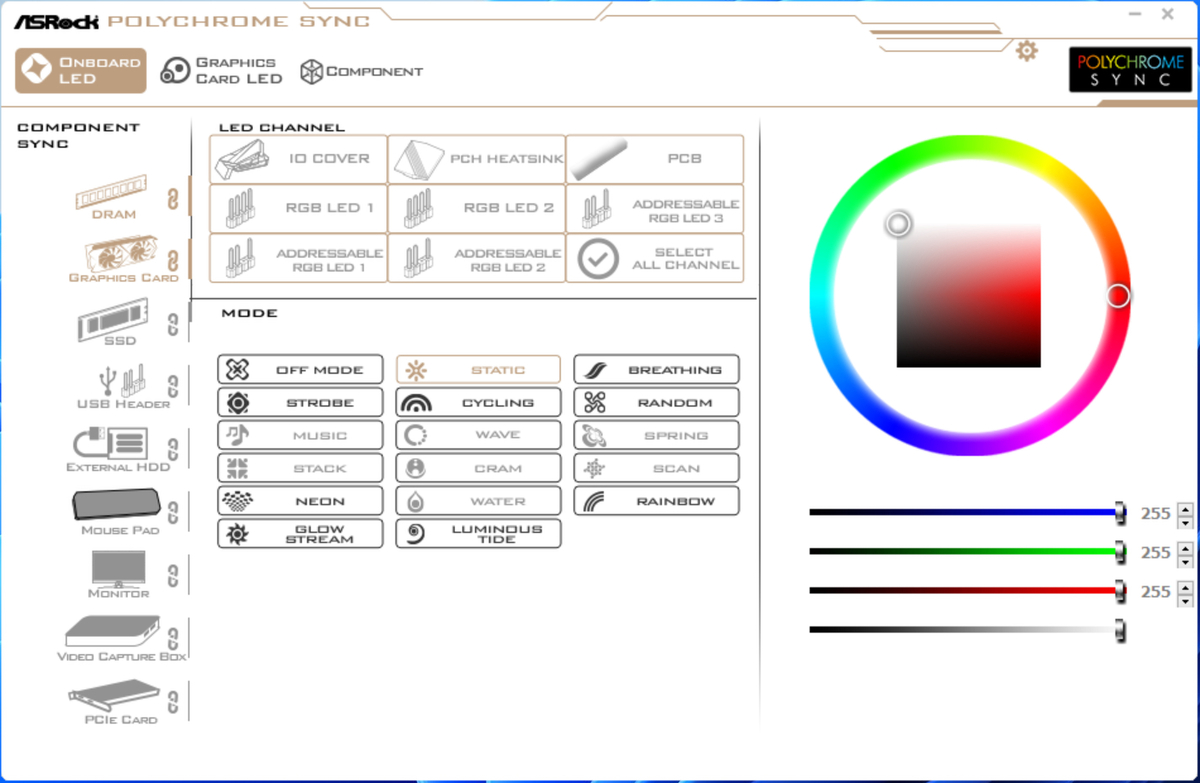1200x783 pixels.
Task: Select Stack lighting mode
Action: [300, 468]
